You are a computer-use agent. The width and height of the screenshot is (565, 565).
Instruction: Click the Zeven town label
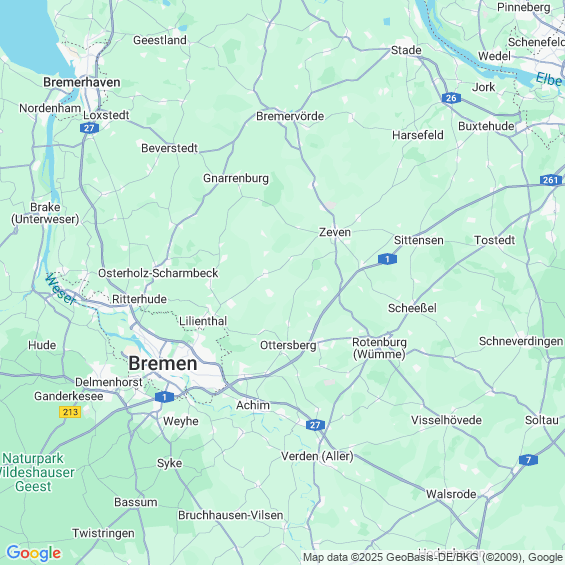pyautogui.click(x=335, y=232)
